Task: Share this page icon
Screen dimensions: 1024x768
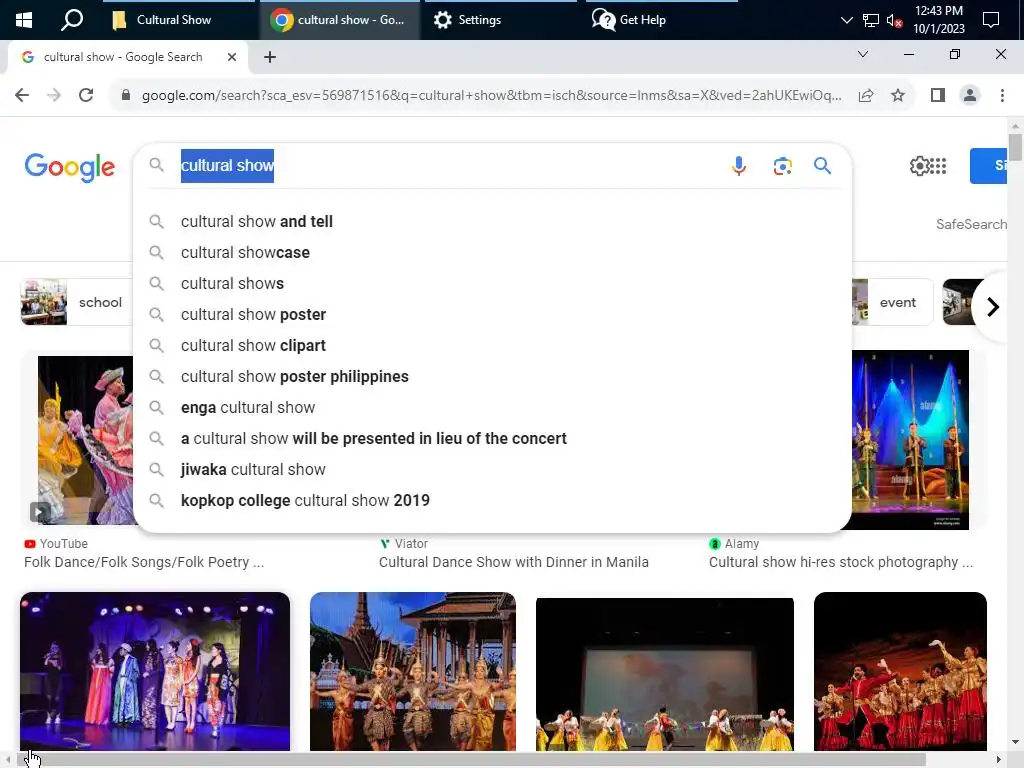Action: point(866,95)
